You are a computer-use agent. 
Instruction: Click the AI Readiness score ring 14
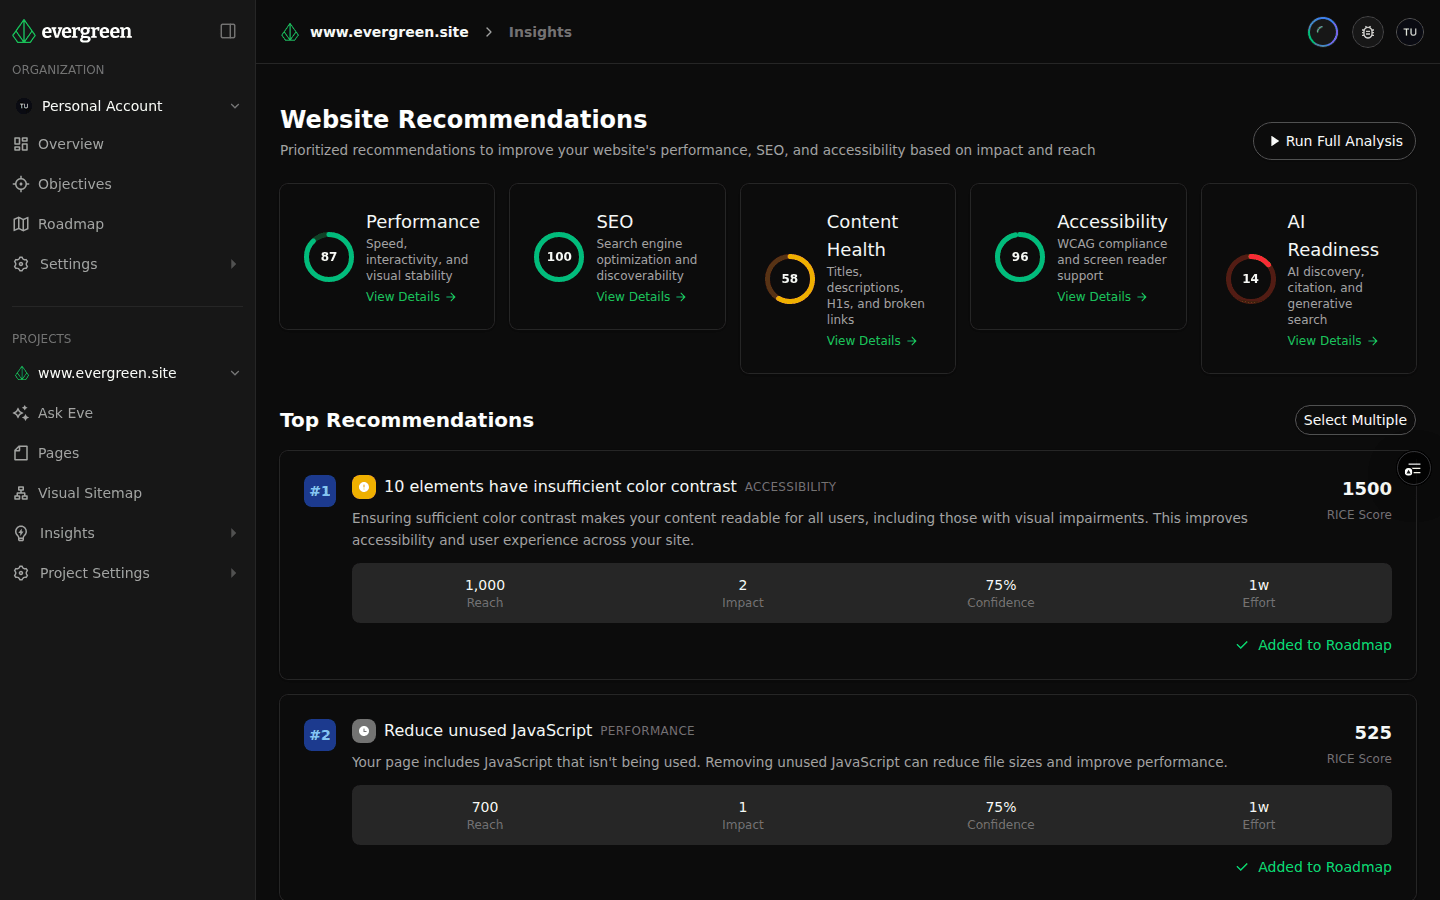pos(1250,279)
